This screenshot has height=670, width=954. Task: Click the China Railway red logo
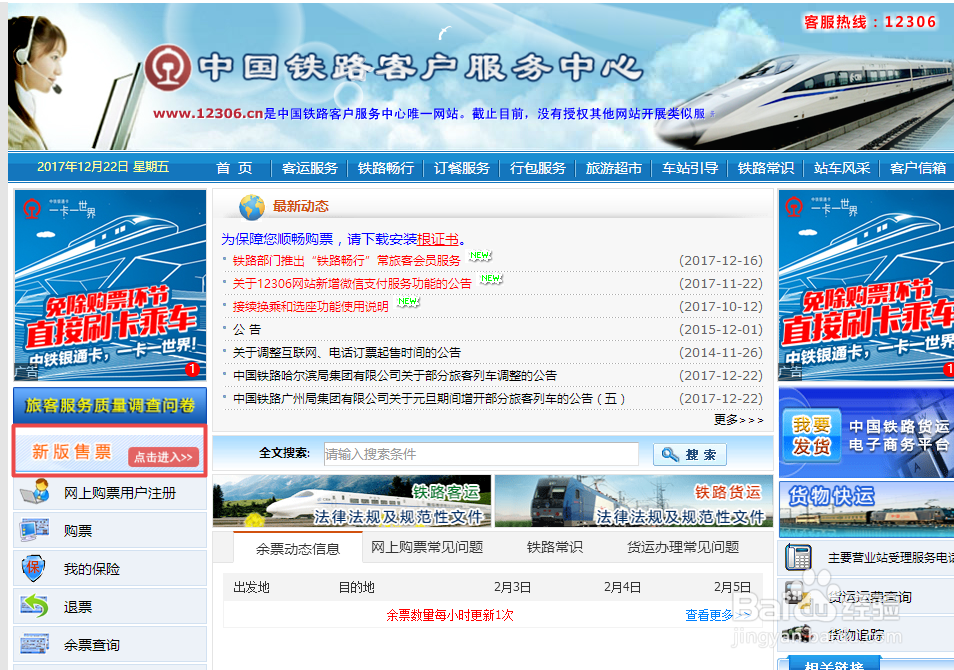(x=167, y=68)
